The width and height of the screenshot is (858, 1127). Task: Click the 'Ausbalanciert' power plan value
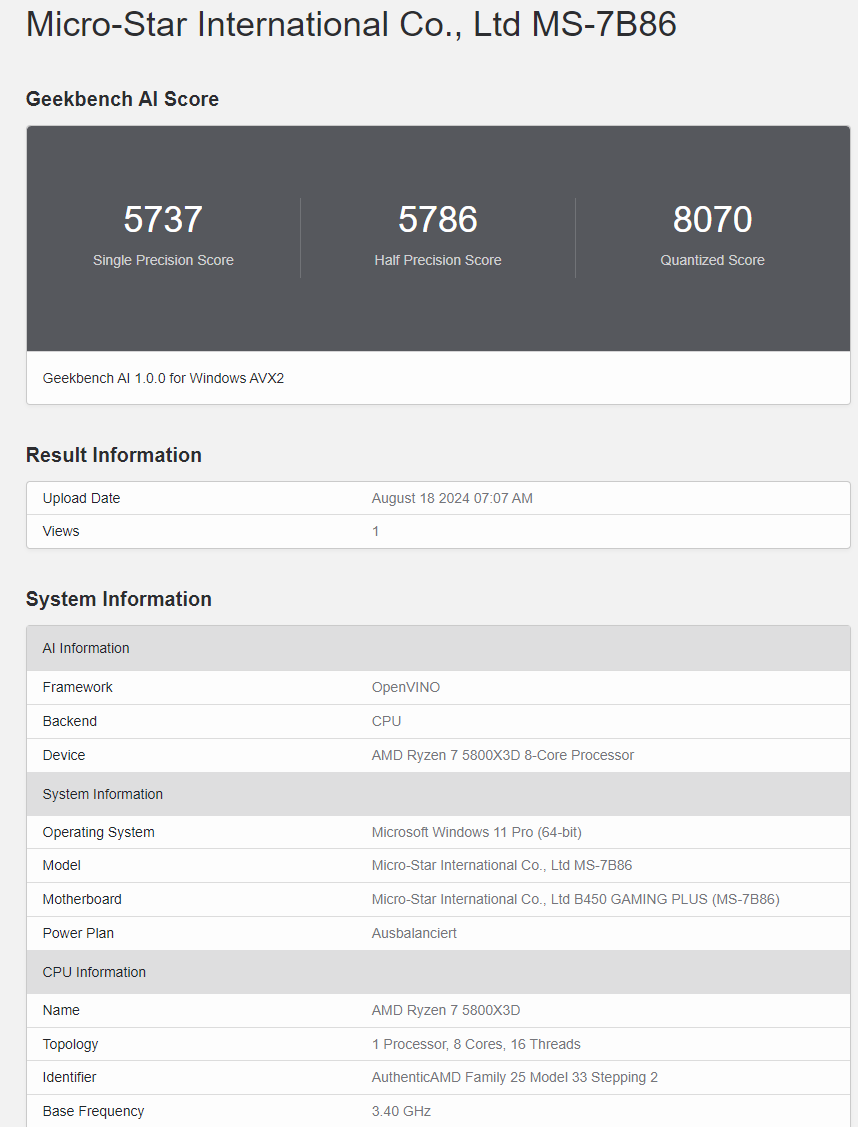[414, 933]
